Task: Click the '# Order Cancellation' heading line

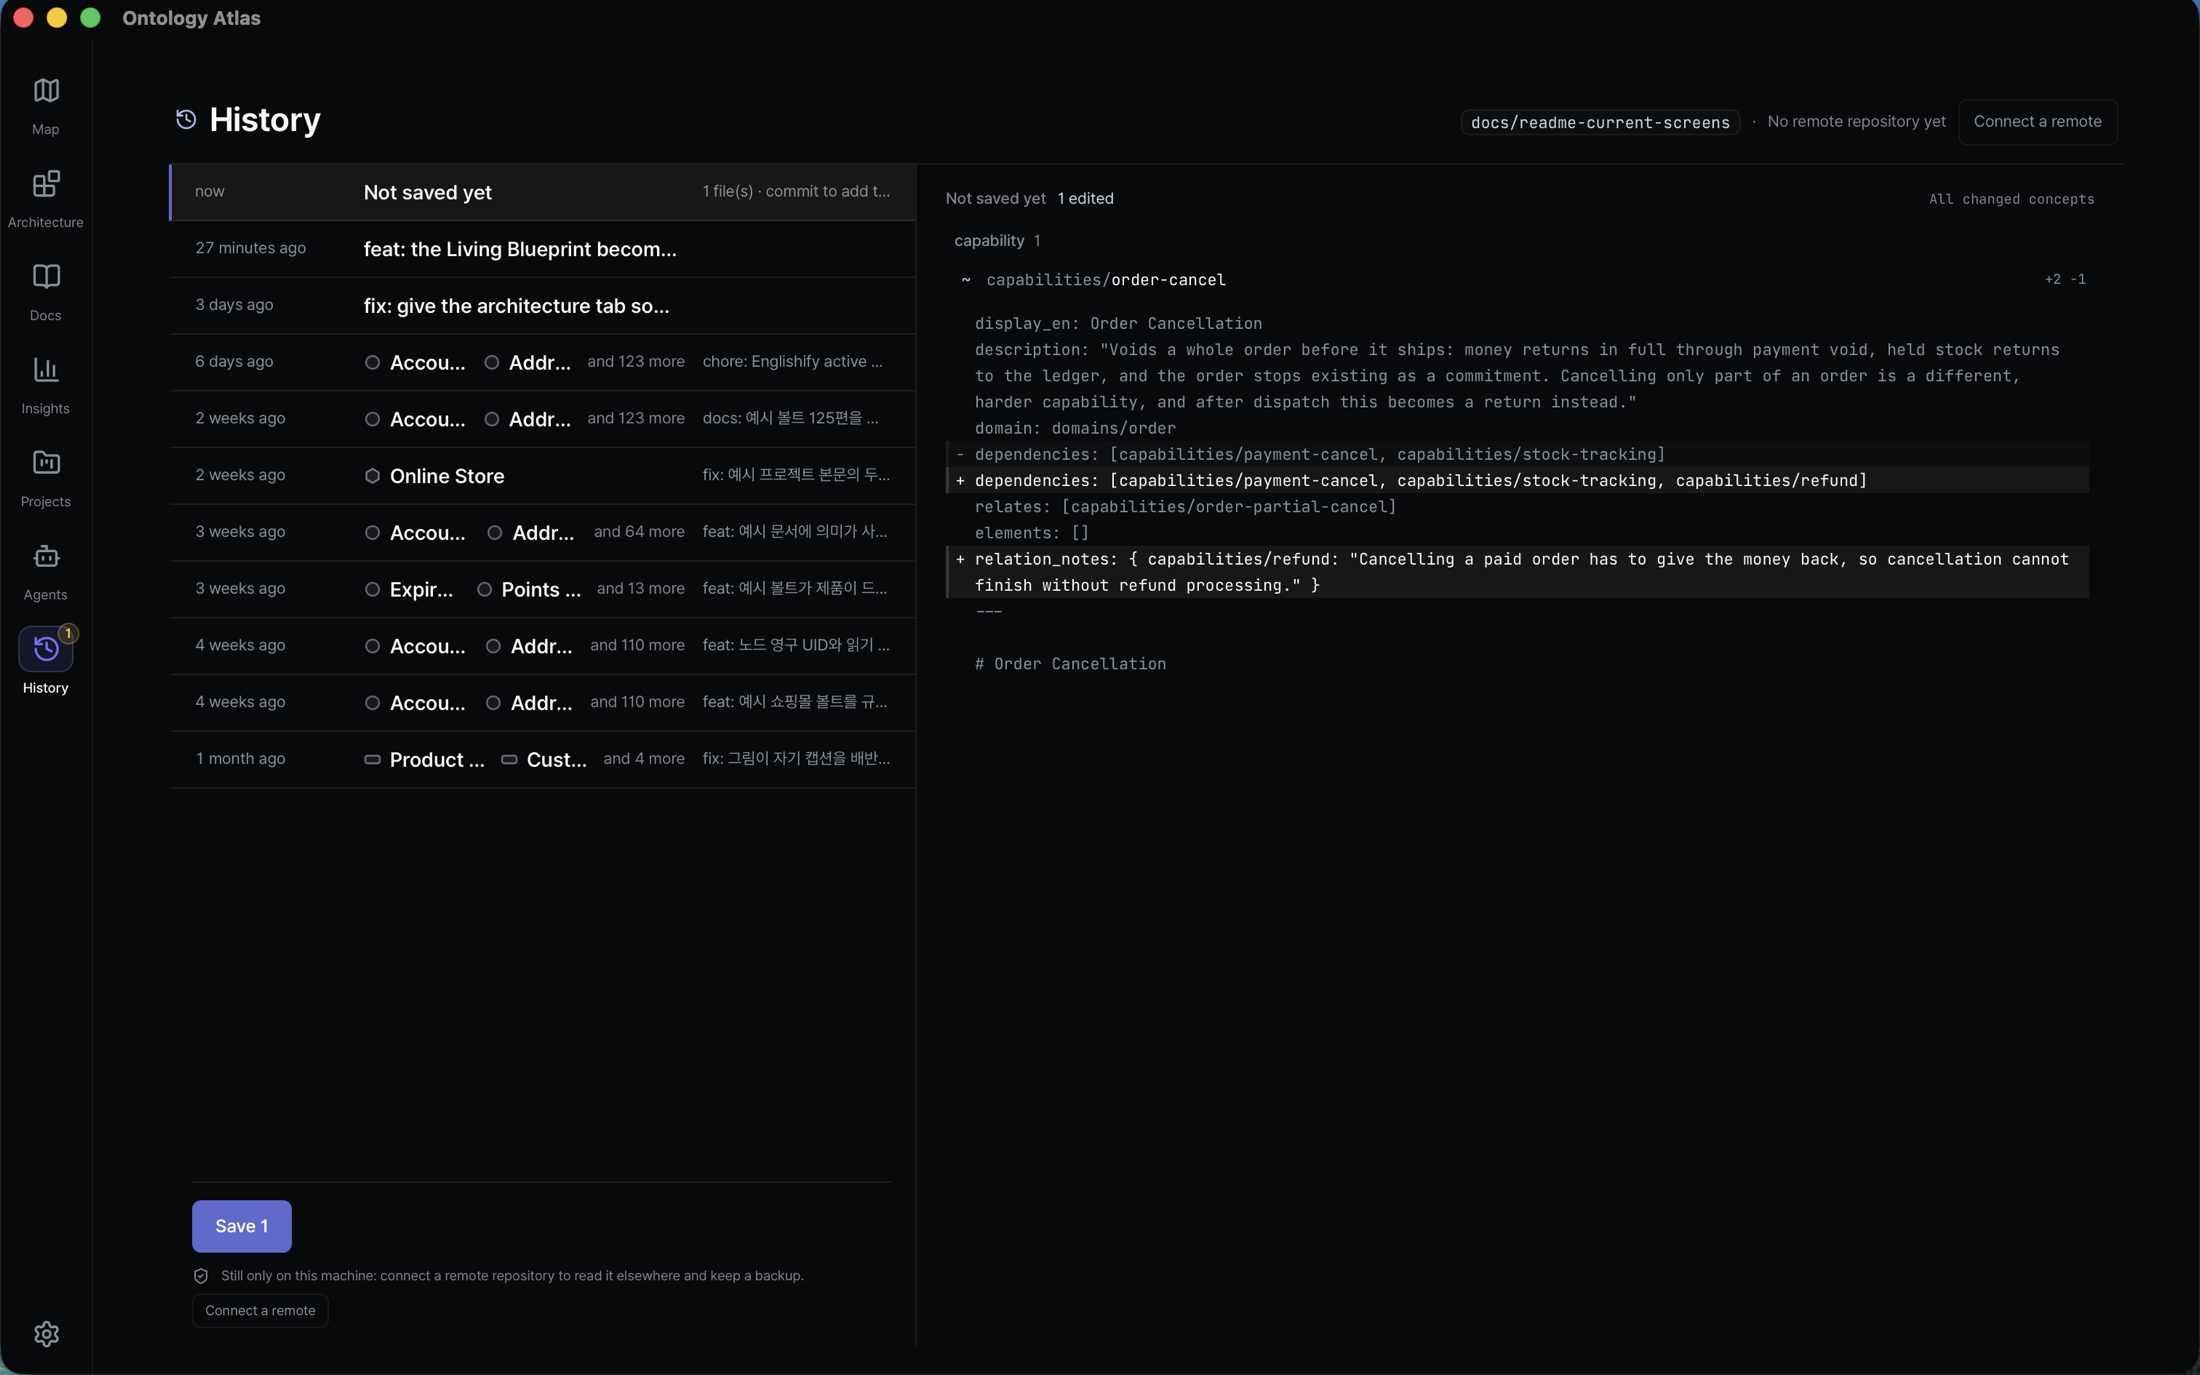Action: coord(1070,664)
